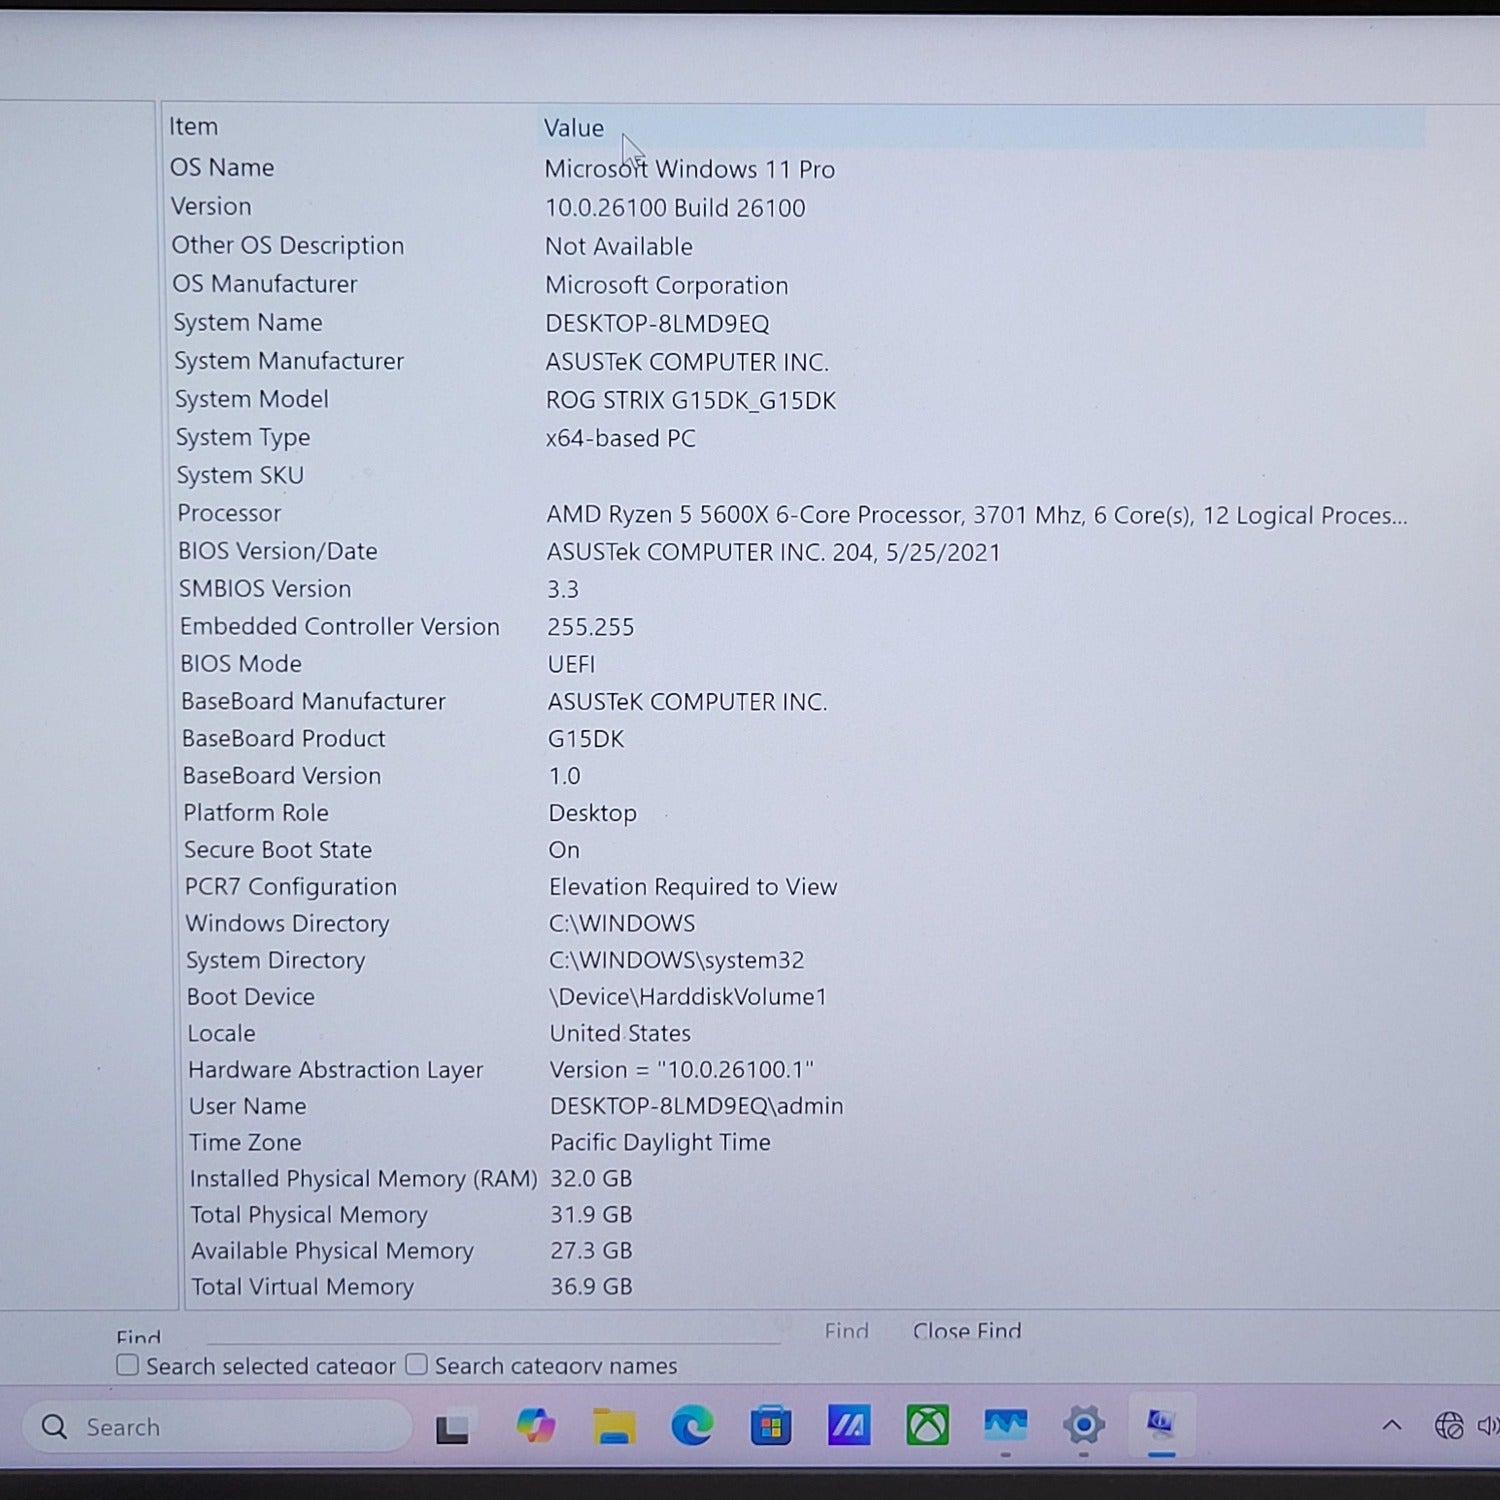Select the System Name item
Image resolution: width=1500 pixels, height=1500 pixels.
pyautogui.click(x=248, y=322)
